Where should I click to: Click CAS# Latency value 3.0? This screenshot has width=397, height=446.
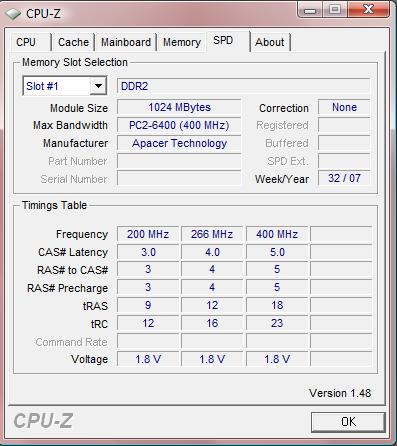[148, 252]
